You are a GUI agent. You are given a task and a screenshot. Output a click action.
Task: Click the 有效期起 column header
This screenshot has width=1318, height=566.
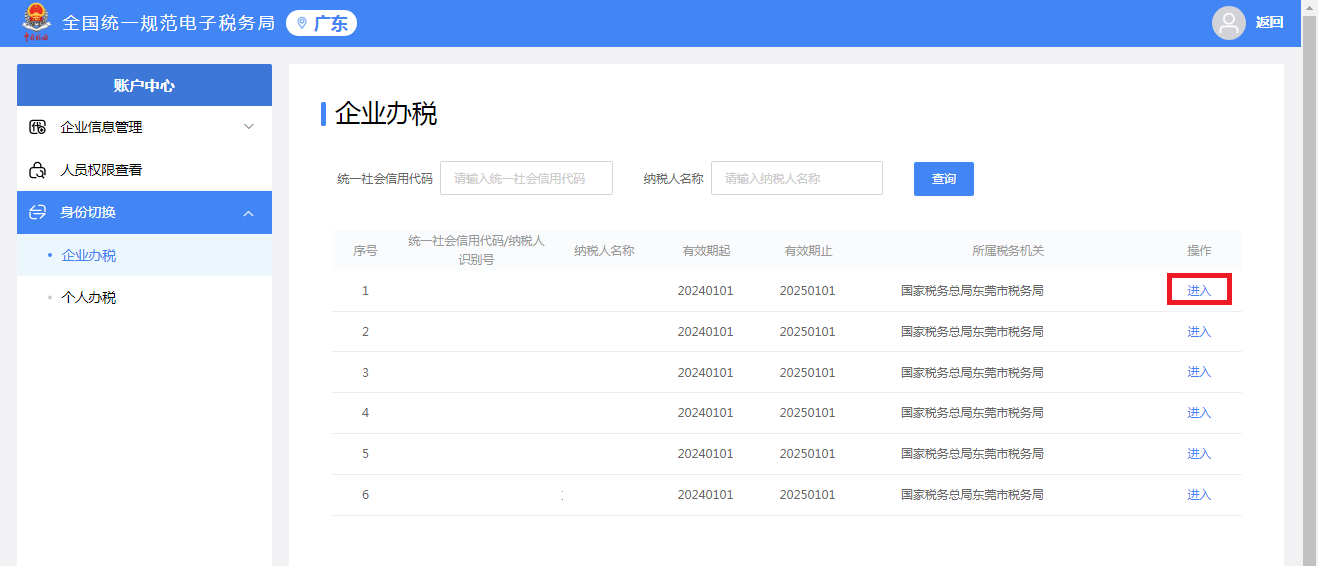pyautogui.click(x=706, y=250)
